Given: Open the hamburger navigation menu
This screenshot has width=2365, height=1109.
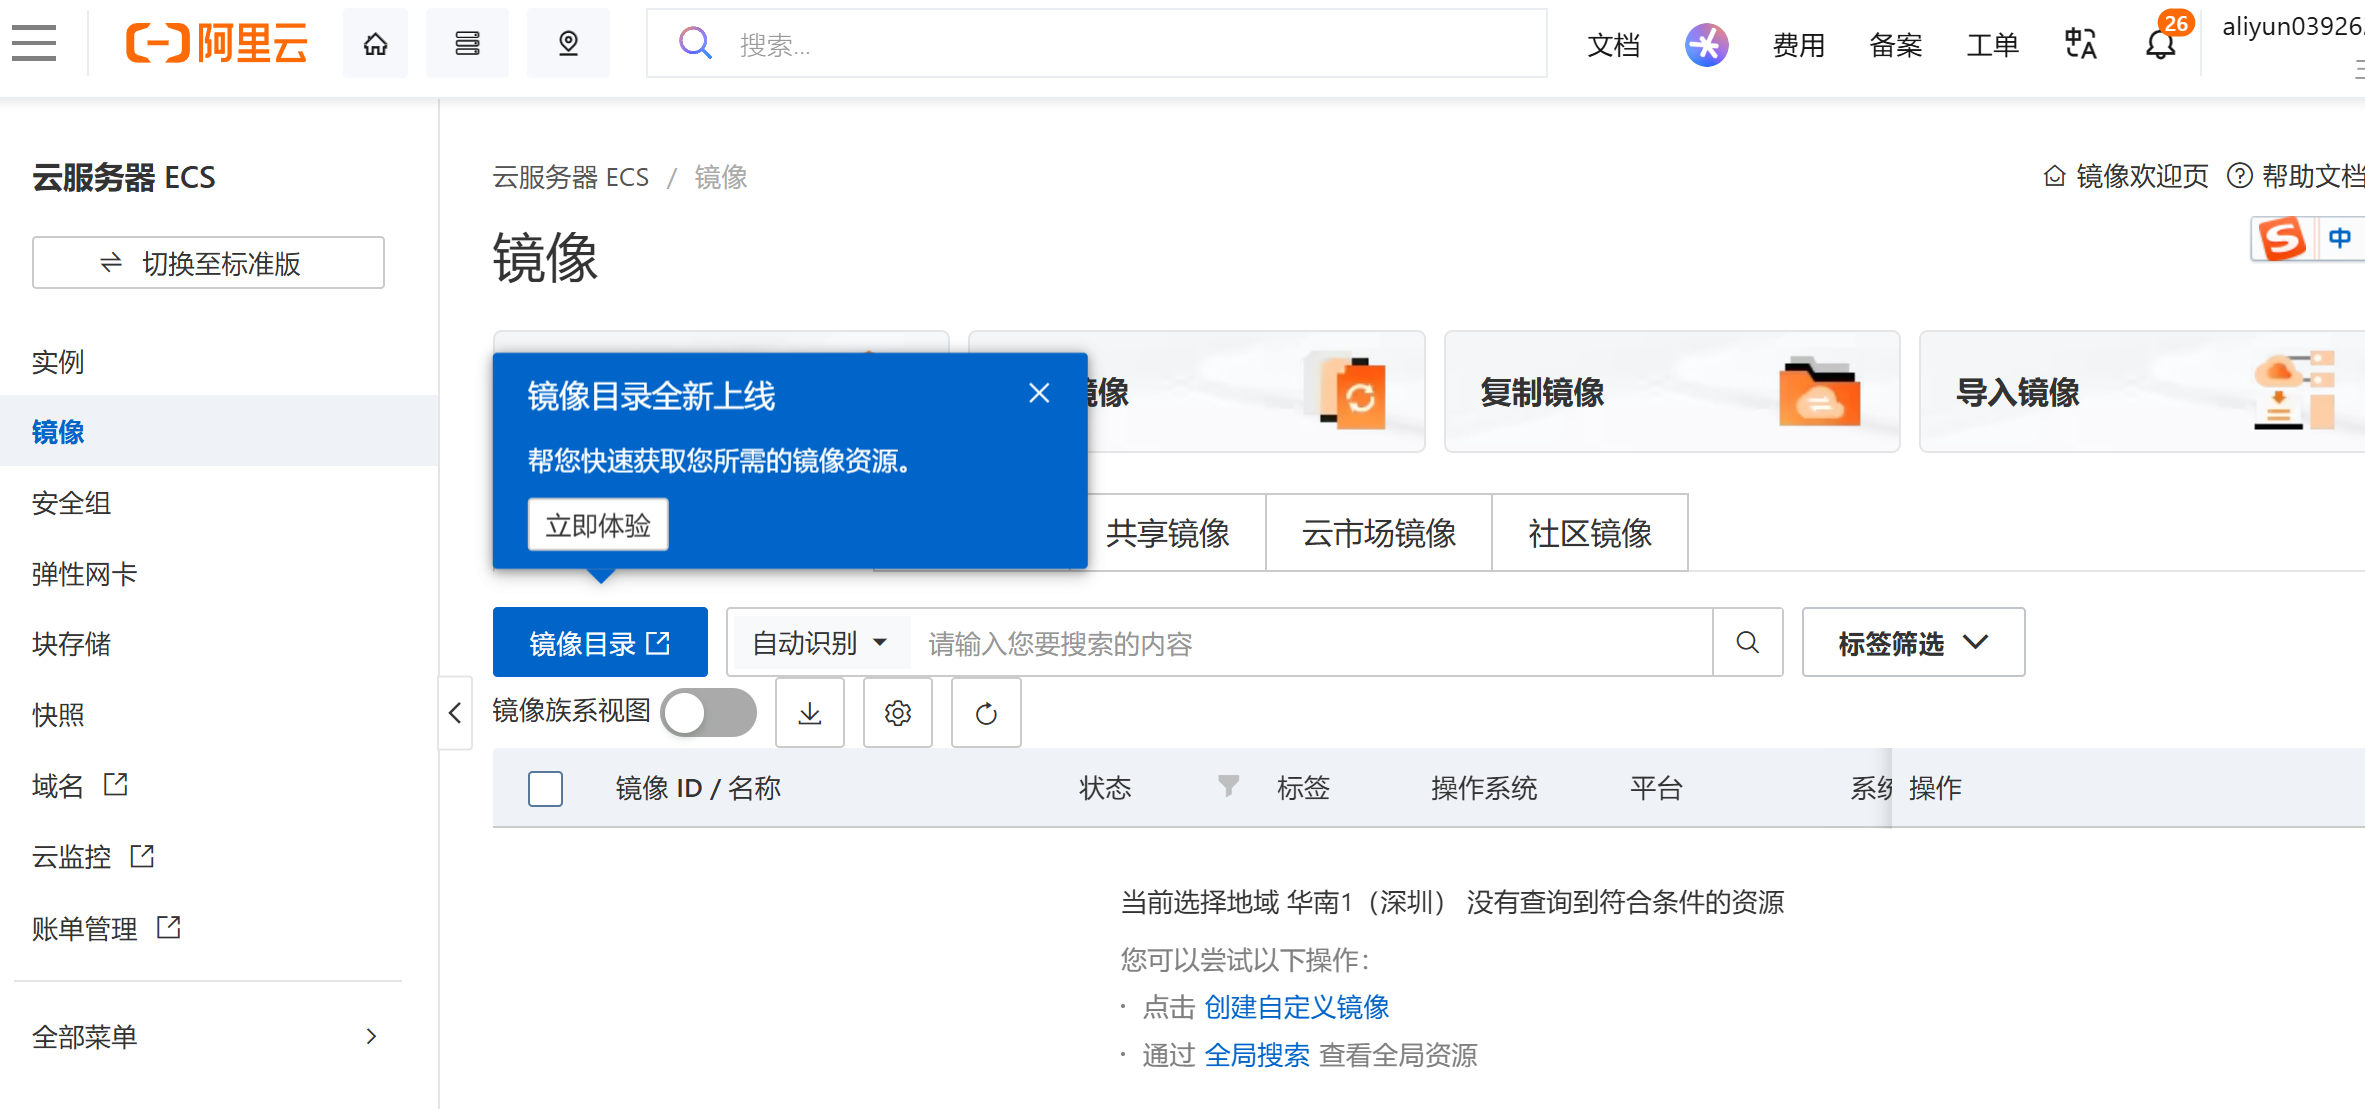Looking at the screenshot, I should point(34,43).
